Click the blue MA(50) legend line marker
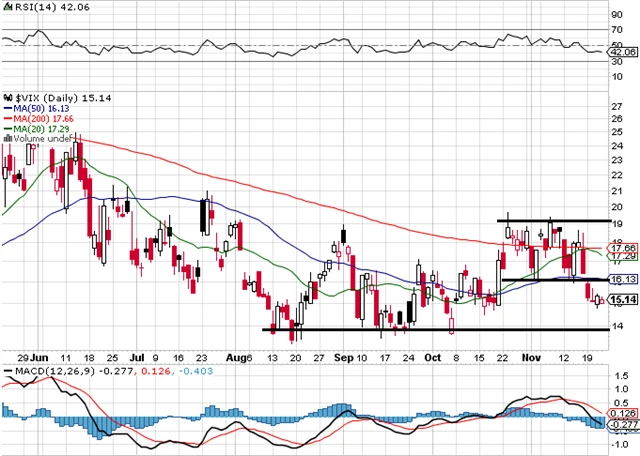Image resolution: width=640 pixels, height=456 pixels. coord(7,106)
